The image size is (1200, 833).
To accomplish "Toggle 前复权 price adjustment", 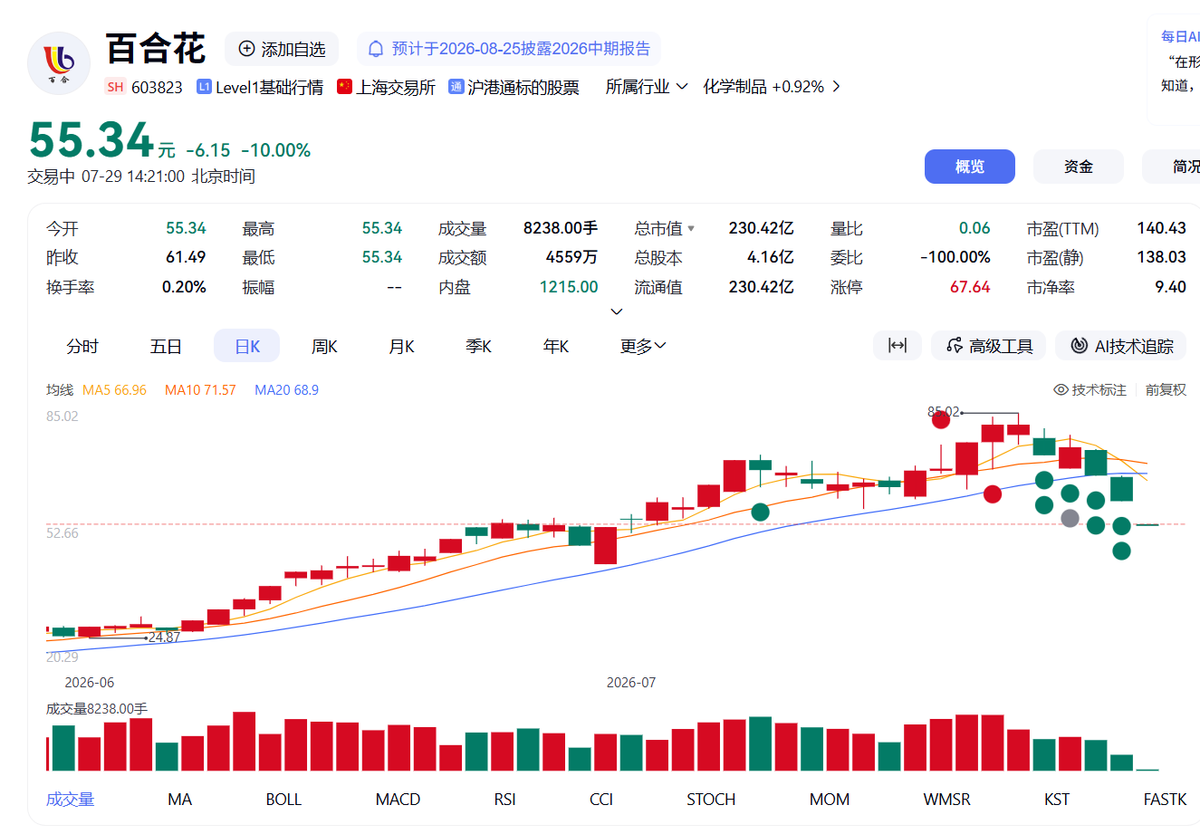I will [1166, 390].
